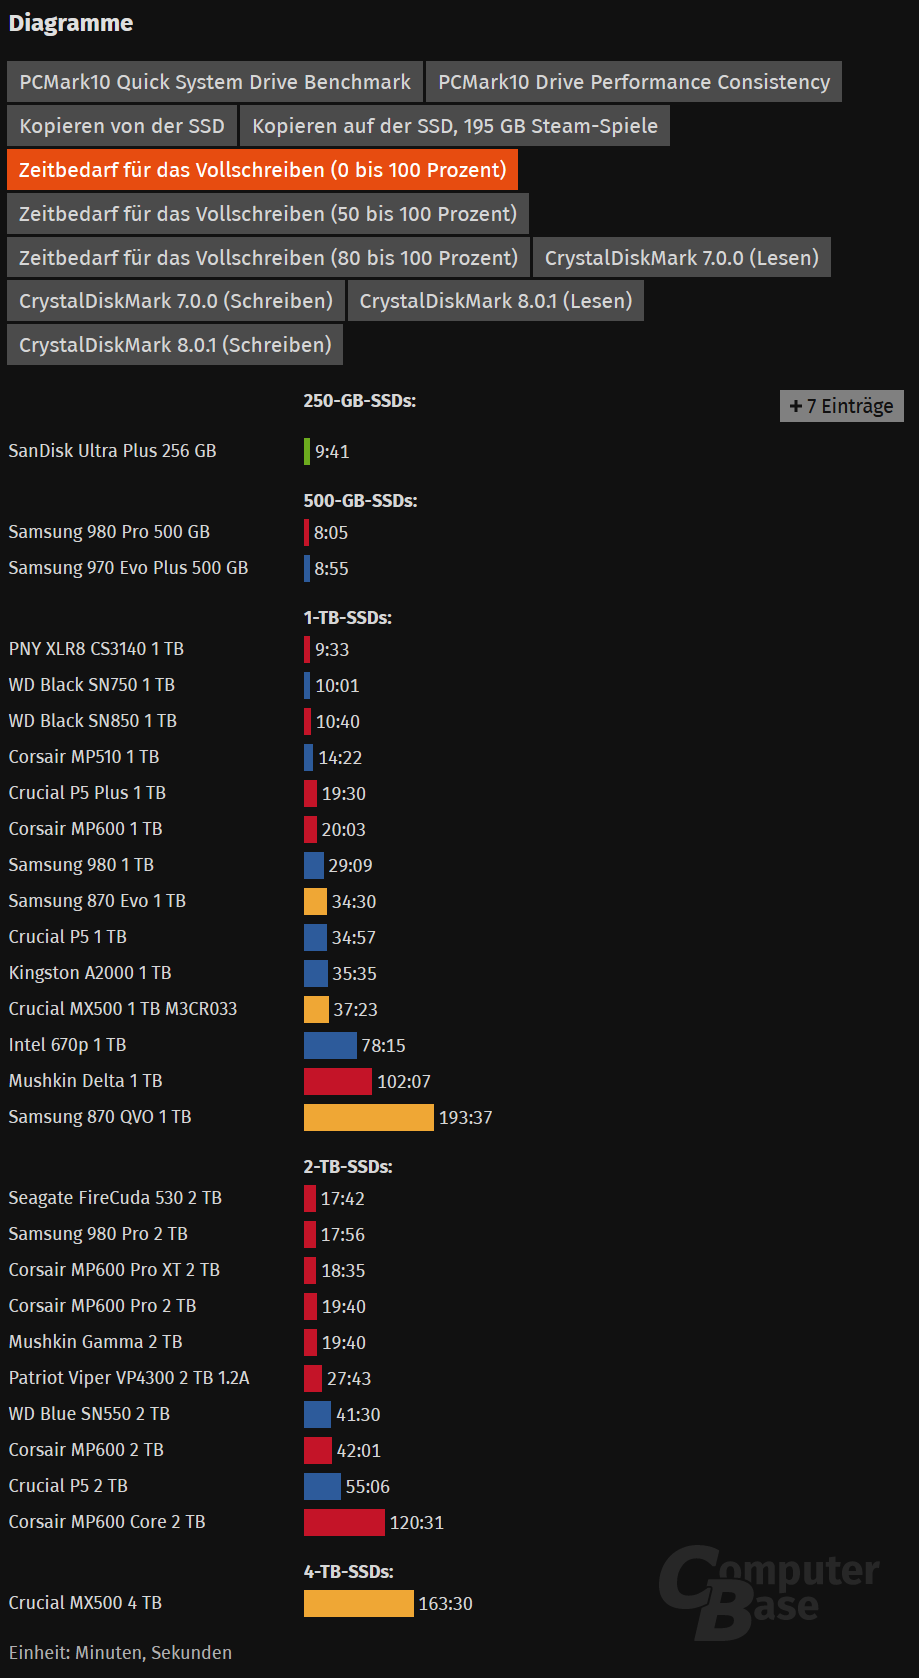Viewport: 919px width, 1678px height.
Task: Click Crucial MX500 1 TB M3CR033 label
Action: point(123,1009)
